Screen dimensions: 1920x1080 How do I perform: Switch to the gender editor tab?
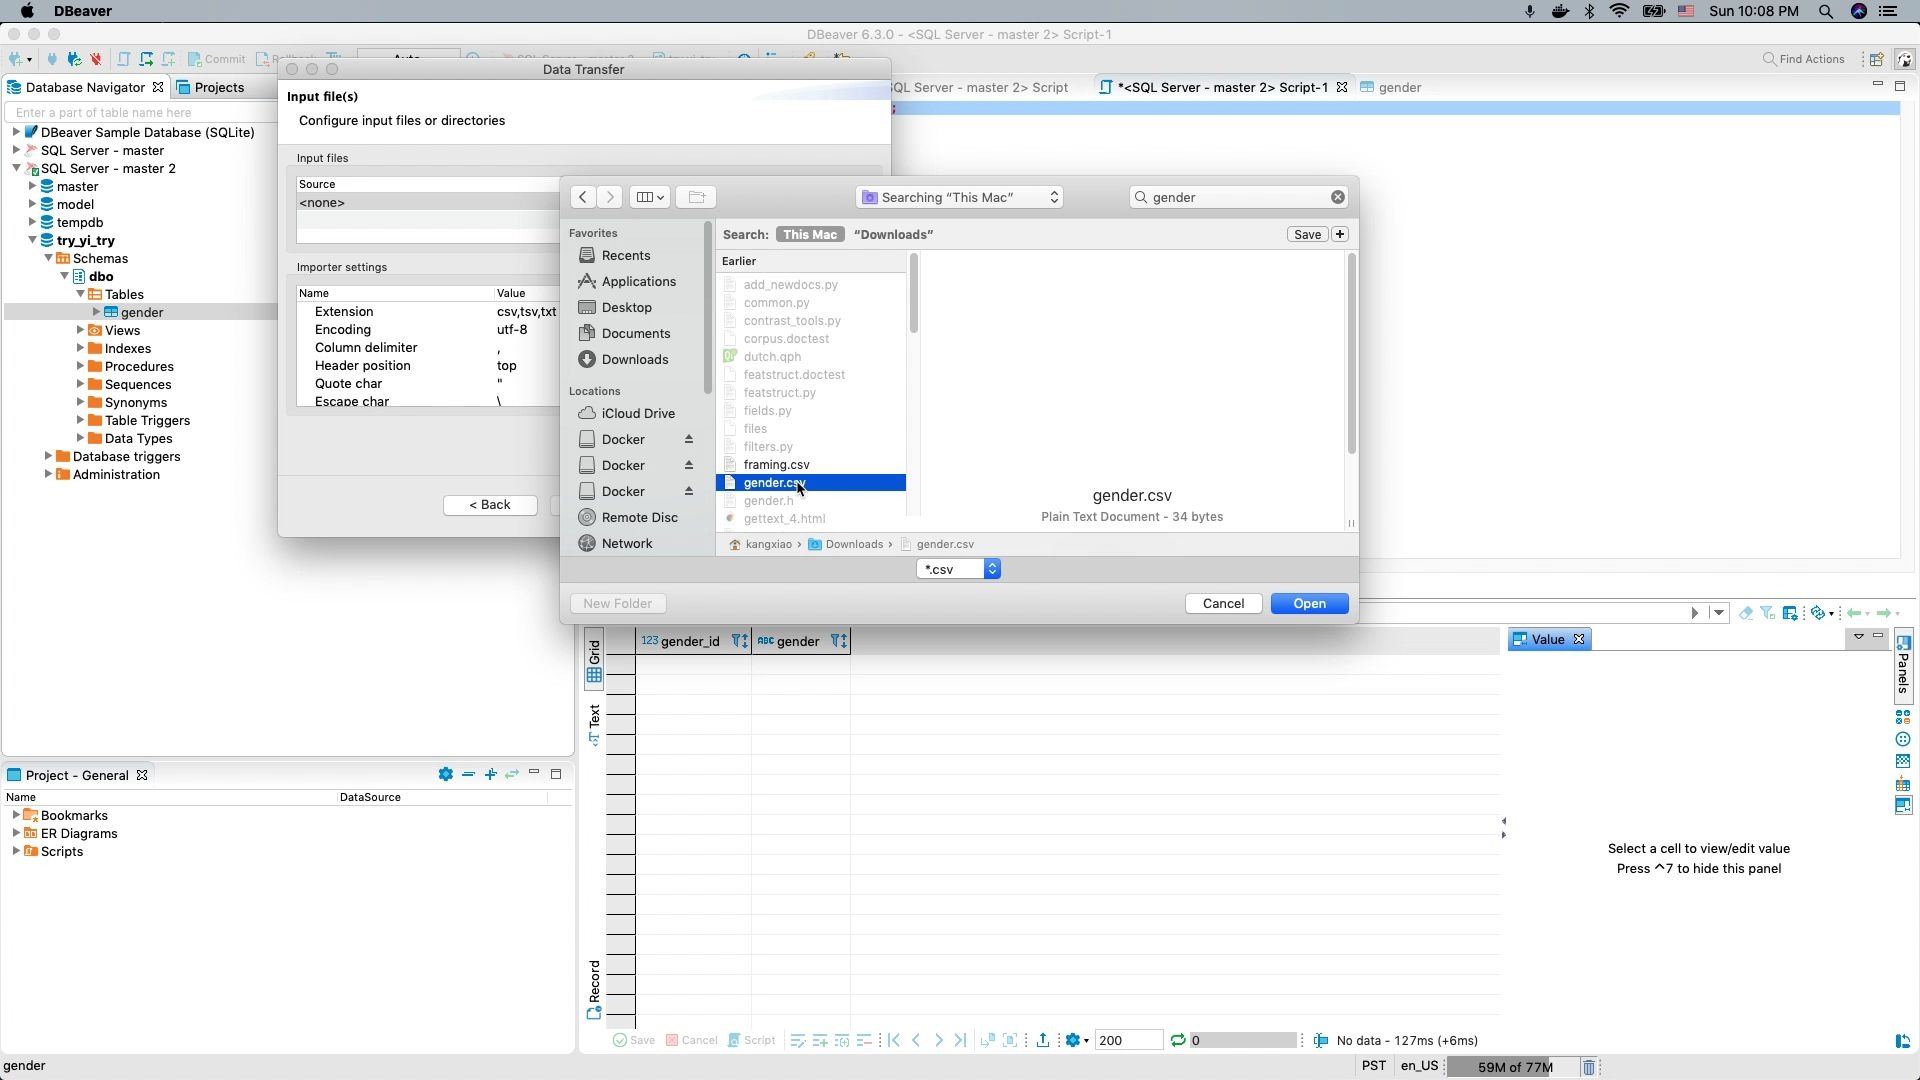[1399, 87]
